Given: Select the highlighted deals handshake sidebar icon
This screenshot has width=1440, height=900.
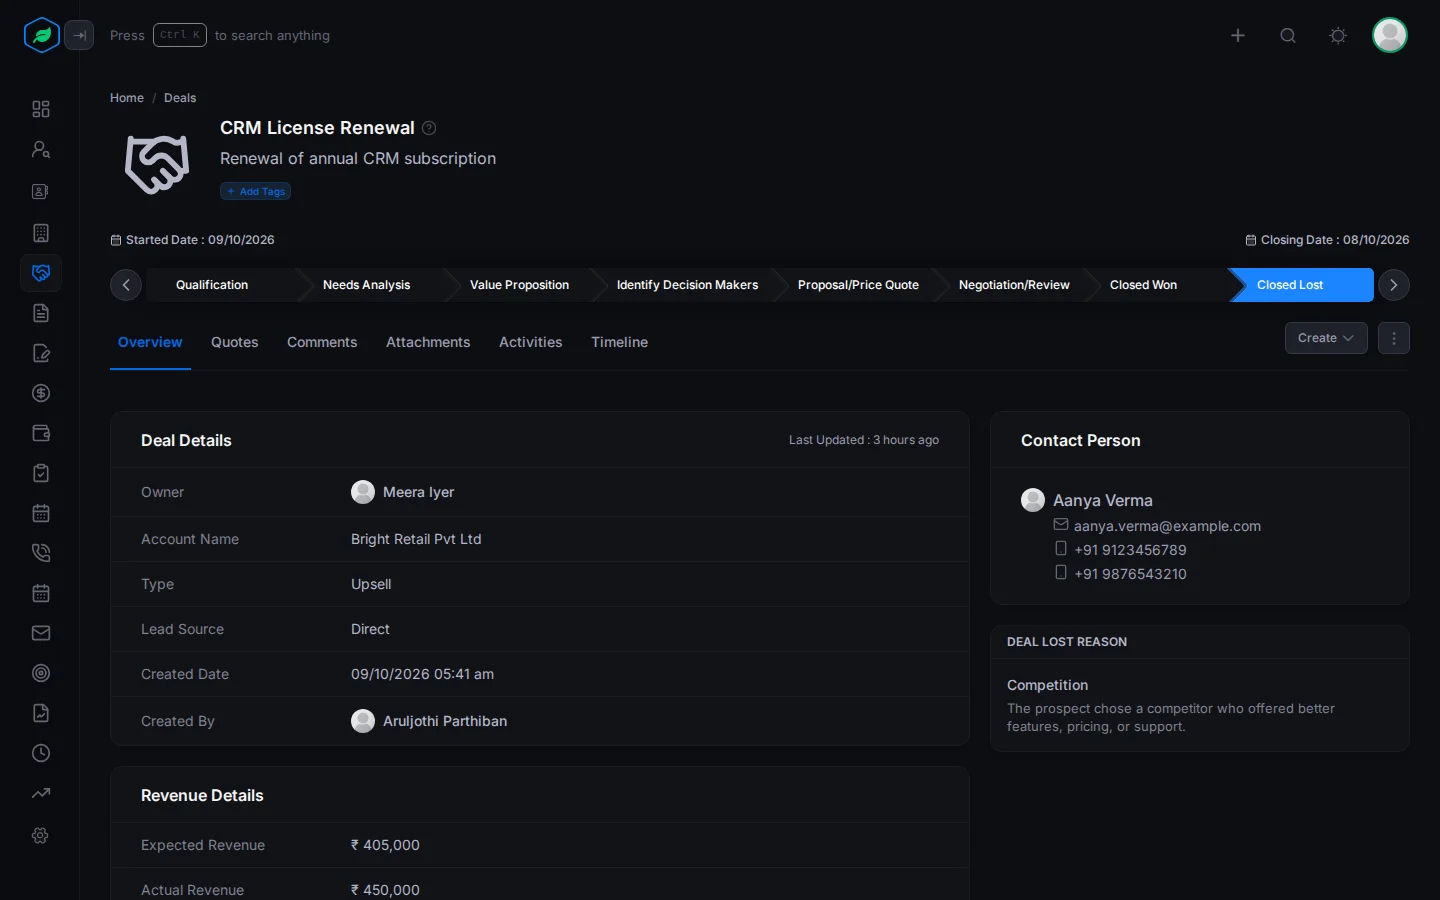Looking at the screenshot, I should pyautogui.click(x=41, y=273).
